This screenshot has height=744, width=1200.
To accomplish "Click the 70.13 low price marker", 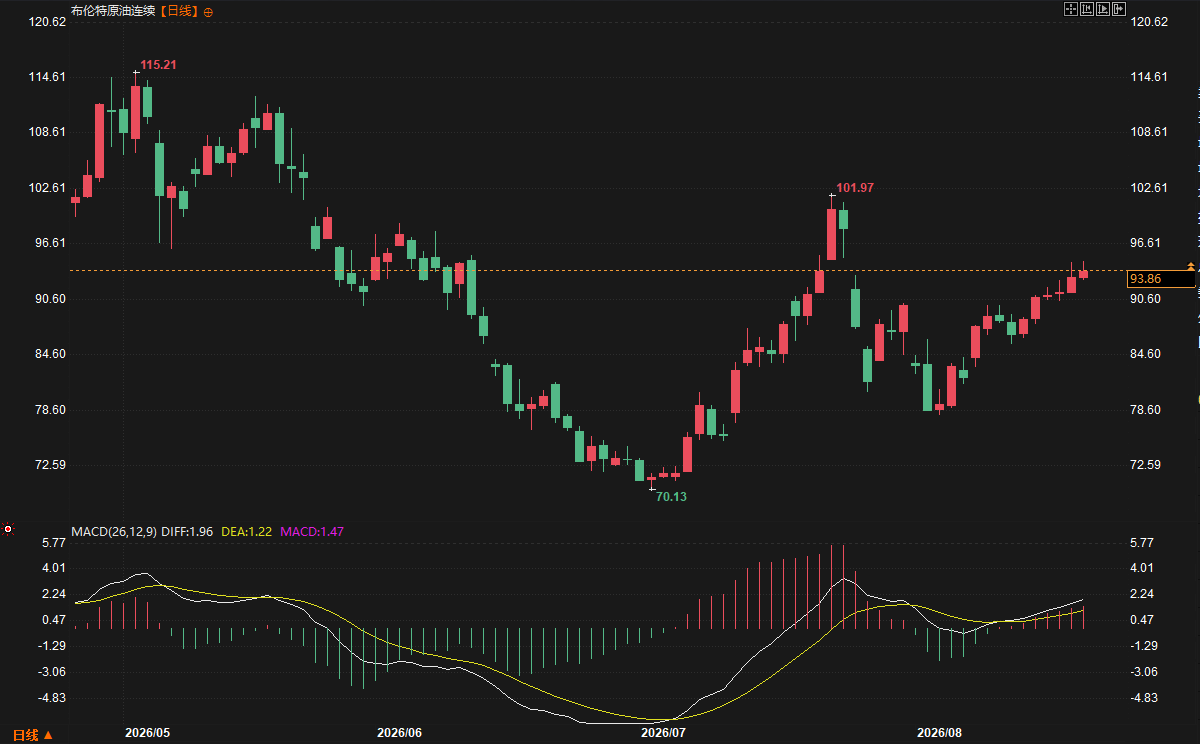I will click(672, 496).
